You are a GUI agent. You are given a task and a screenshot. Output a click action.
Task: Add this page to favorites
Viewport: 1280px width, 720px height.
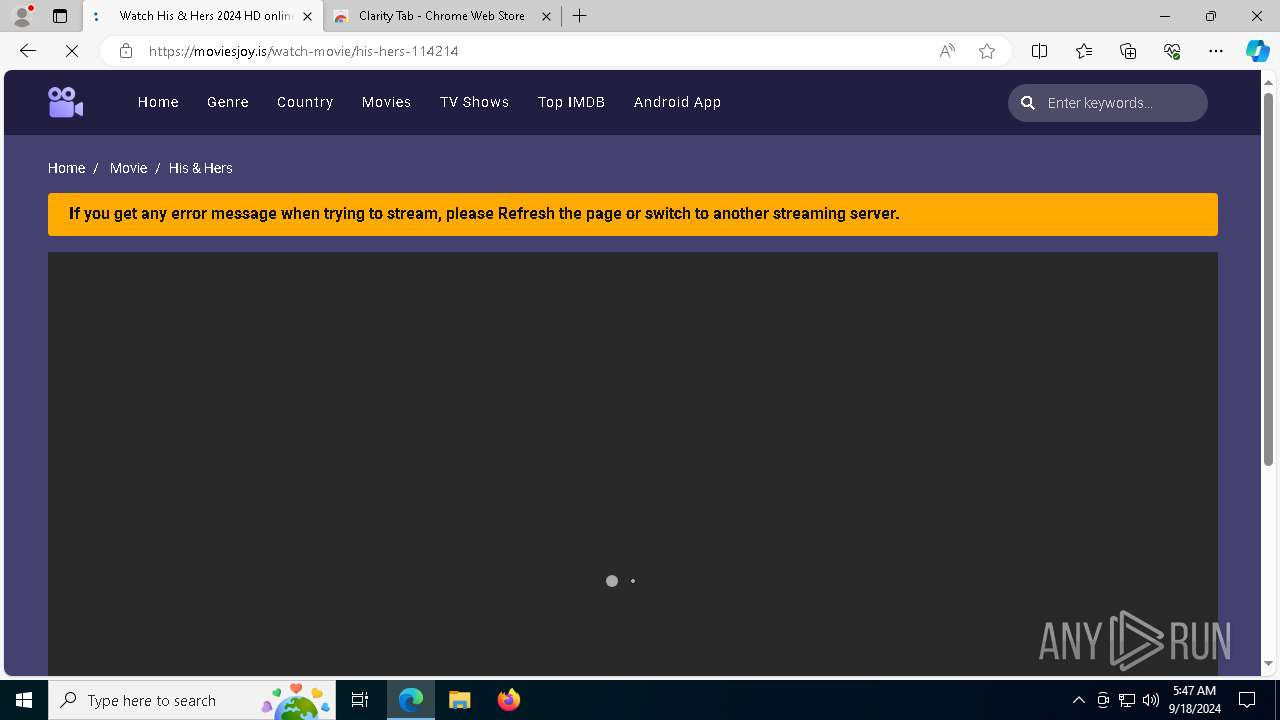pos(987,51)
